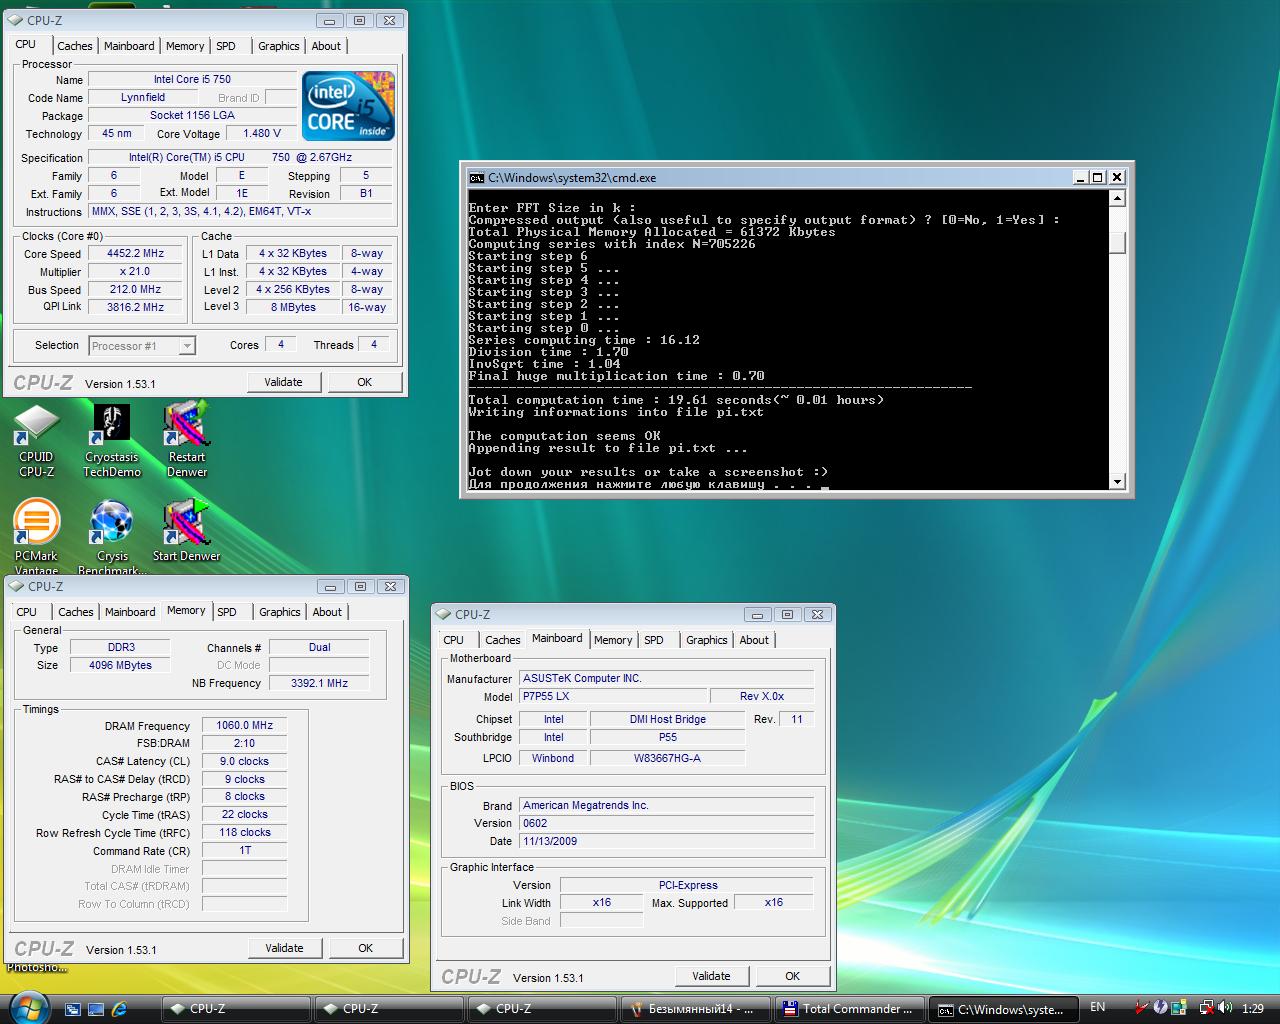The width and height of the screenshot is (1280, 1024).
Task: Click motherboard Model value P7P55 LX
Action: (612, 696)
